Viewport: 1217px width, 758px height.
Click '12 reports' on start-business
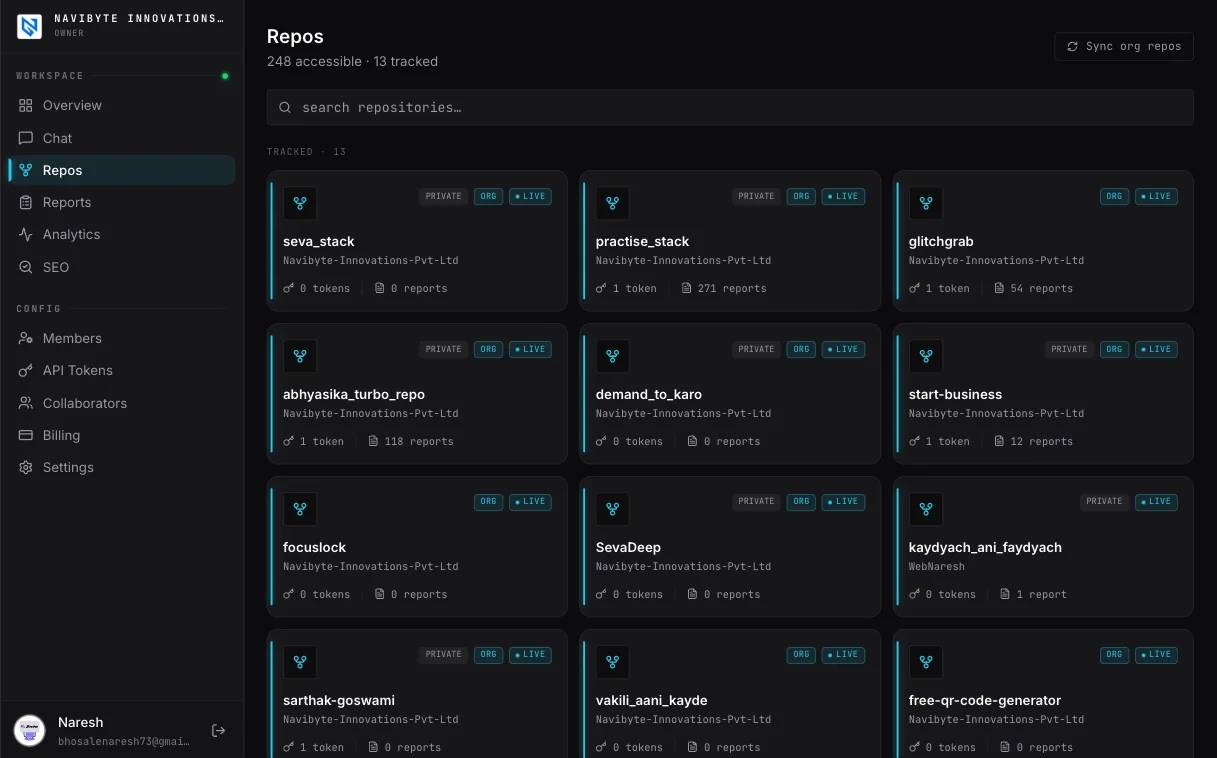[1033, 441]
